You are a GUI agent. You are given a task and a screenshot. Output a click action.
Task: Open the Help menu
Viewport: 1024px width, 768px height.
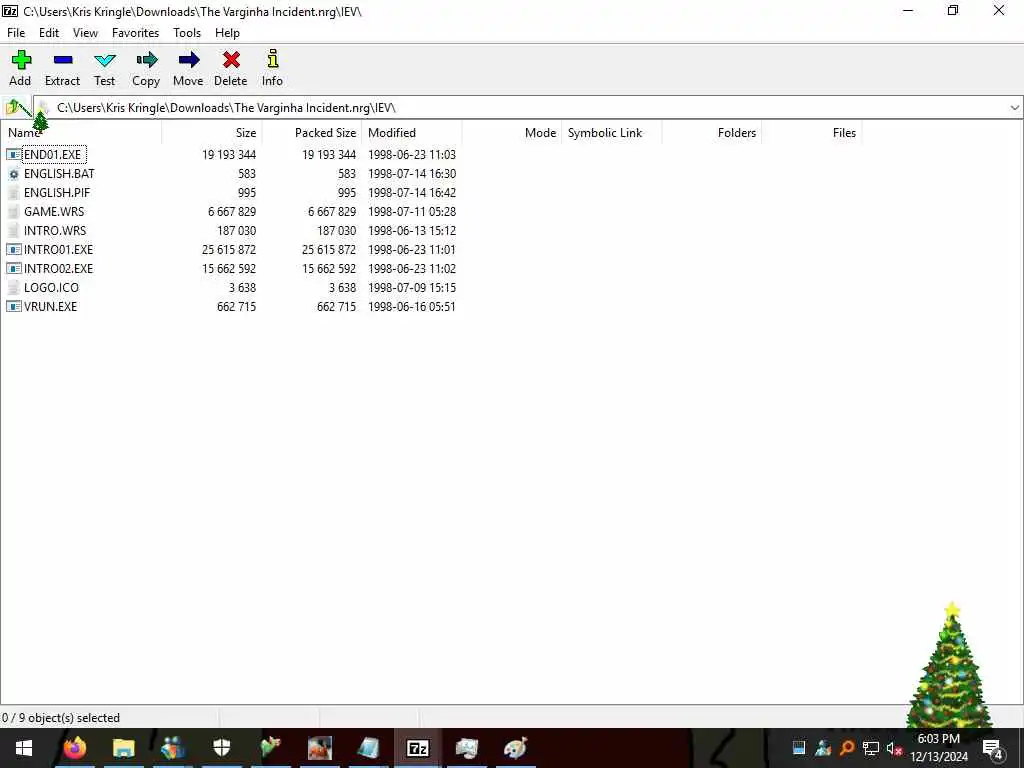[x=227, y=33]
